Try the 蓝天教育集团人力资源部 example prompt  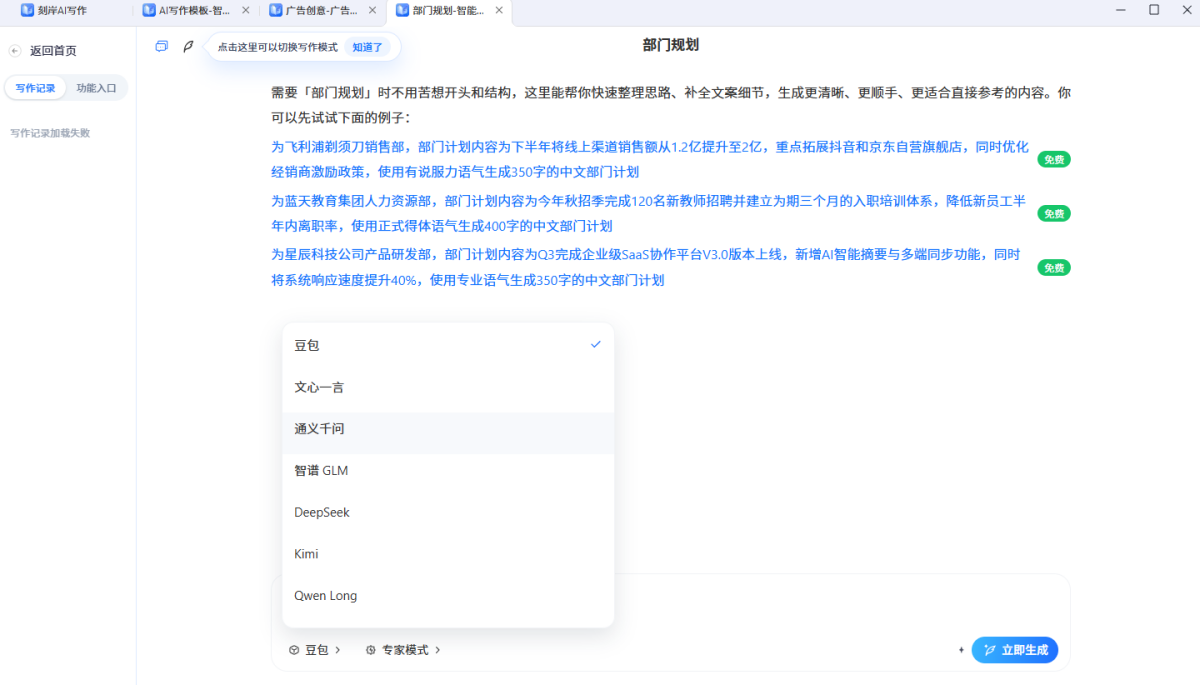point(650,213)
